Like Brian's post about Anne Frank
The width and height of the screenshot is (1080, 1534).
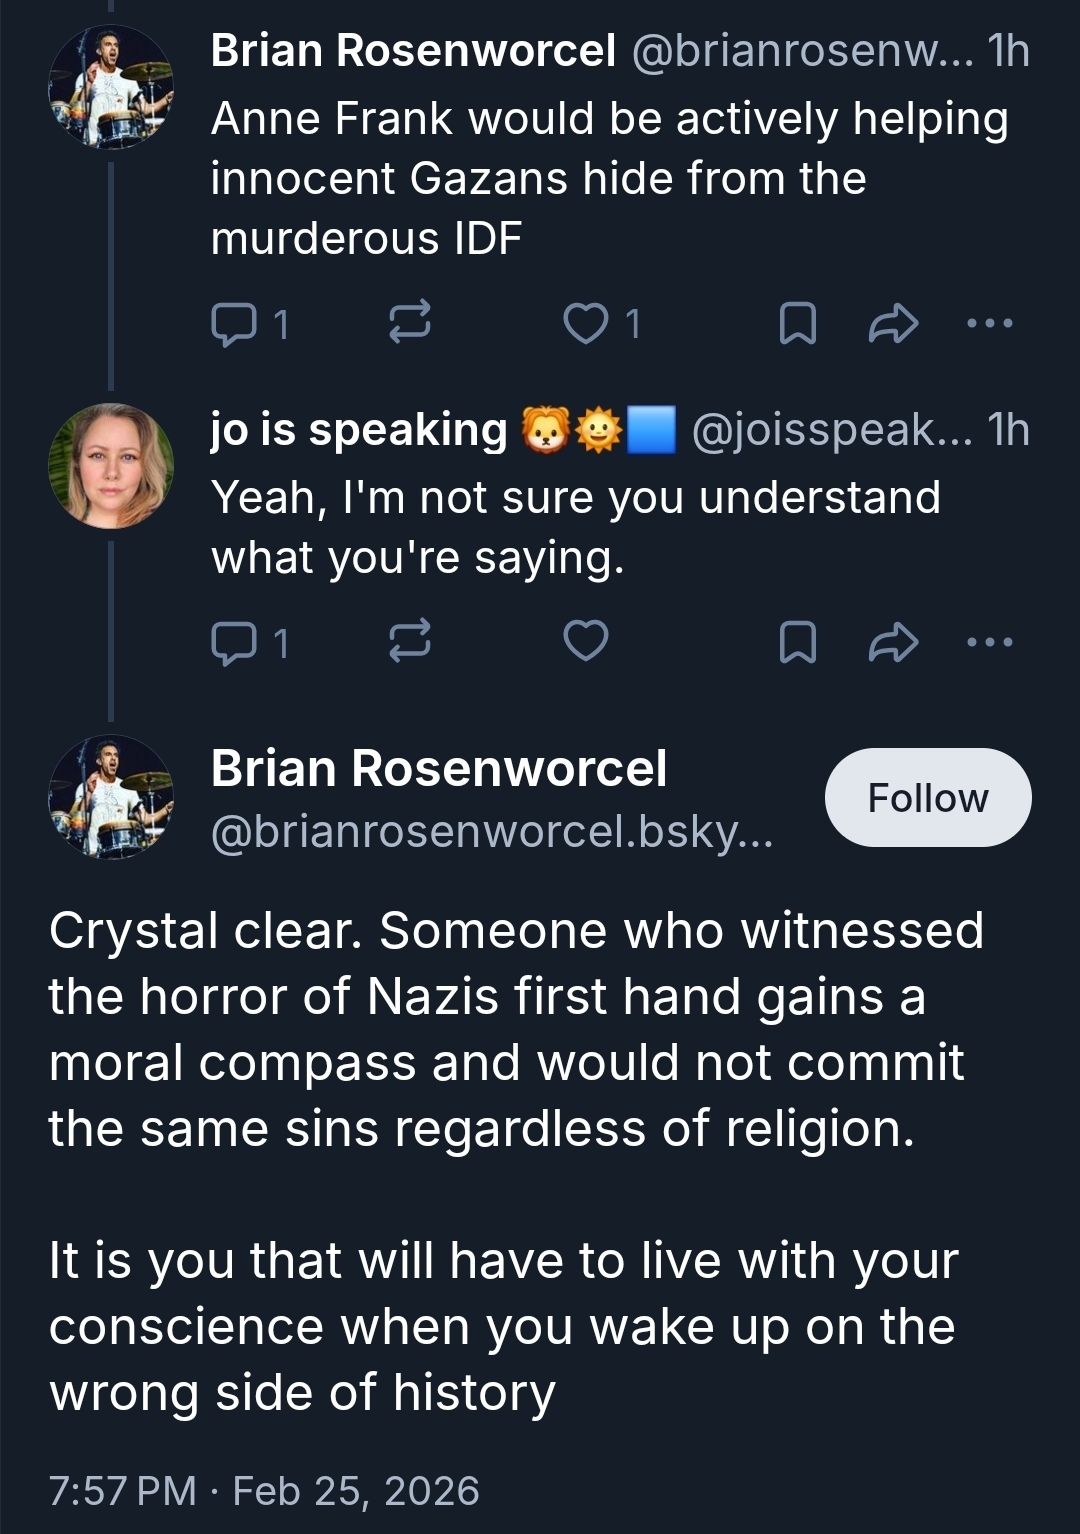click(x=586, y=324)
